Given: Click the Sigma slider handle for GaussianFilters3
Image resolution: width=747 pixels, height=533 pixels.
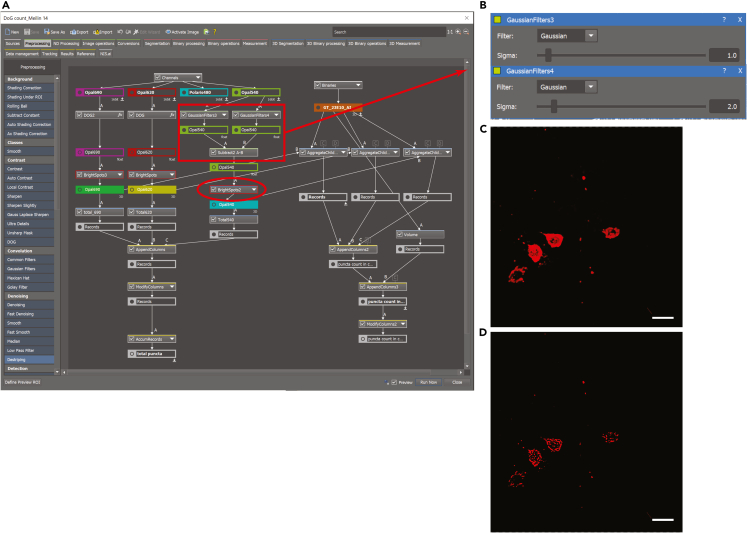Looking at the screenshot, I should [x=548, y=55].
